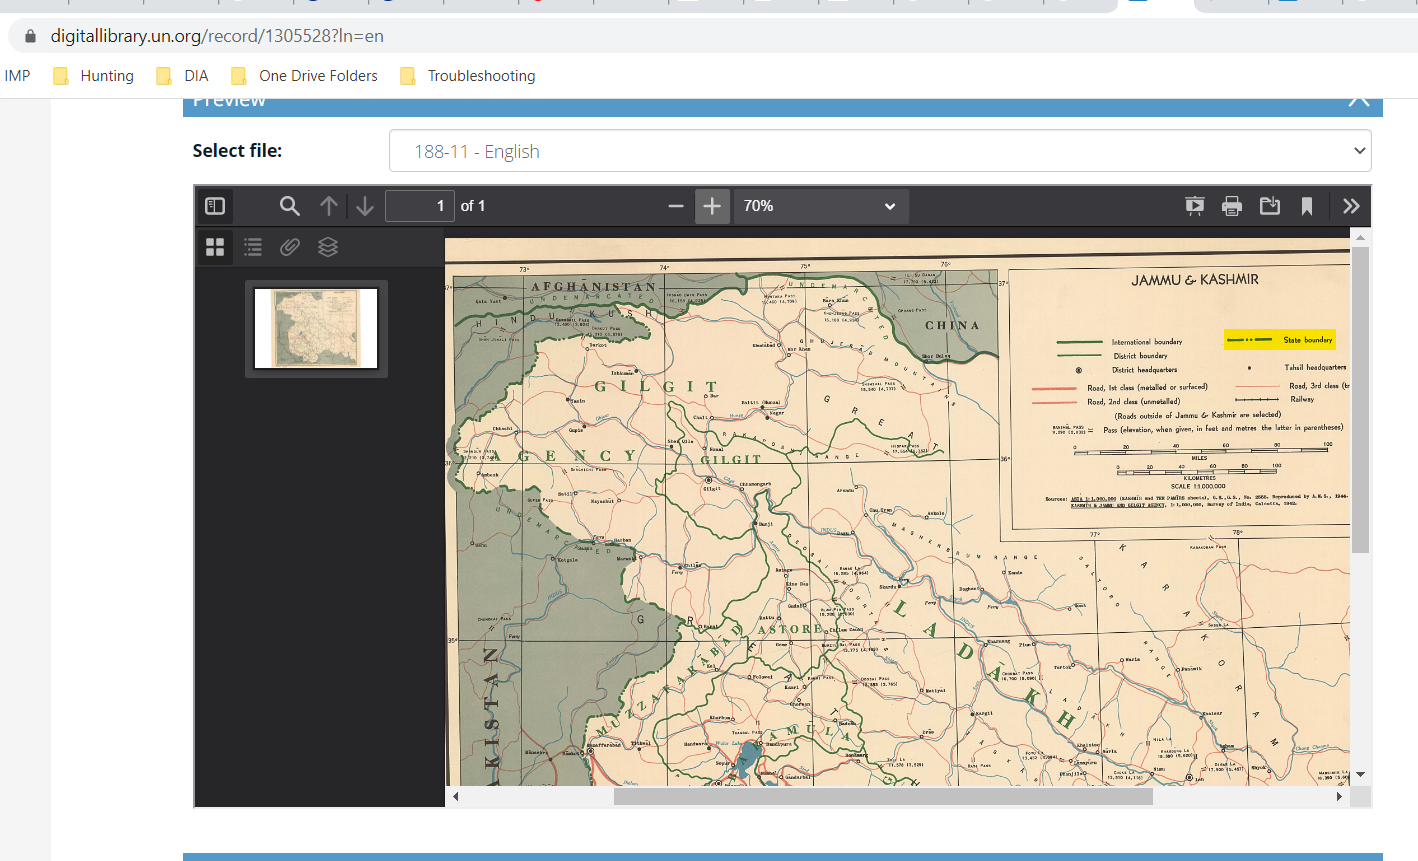Show document outline in sidebar

(253, 247)
